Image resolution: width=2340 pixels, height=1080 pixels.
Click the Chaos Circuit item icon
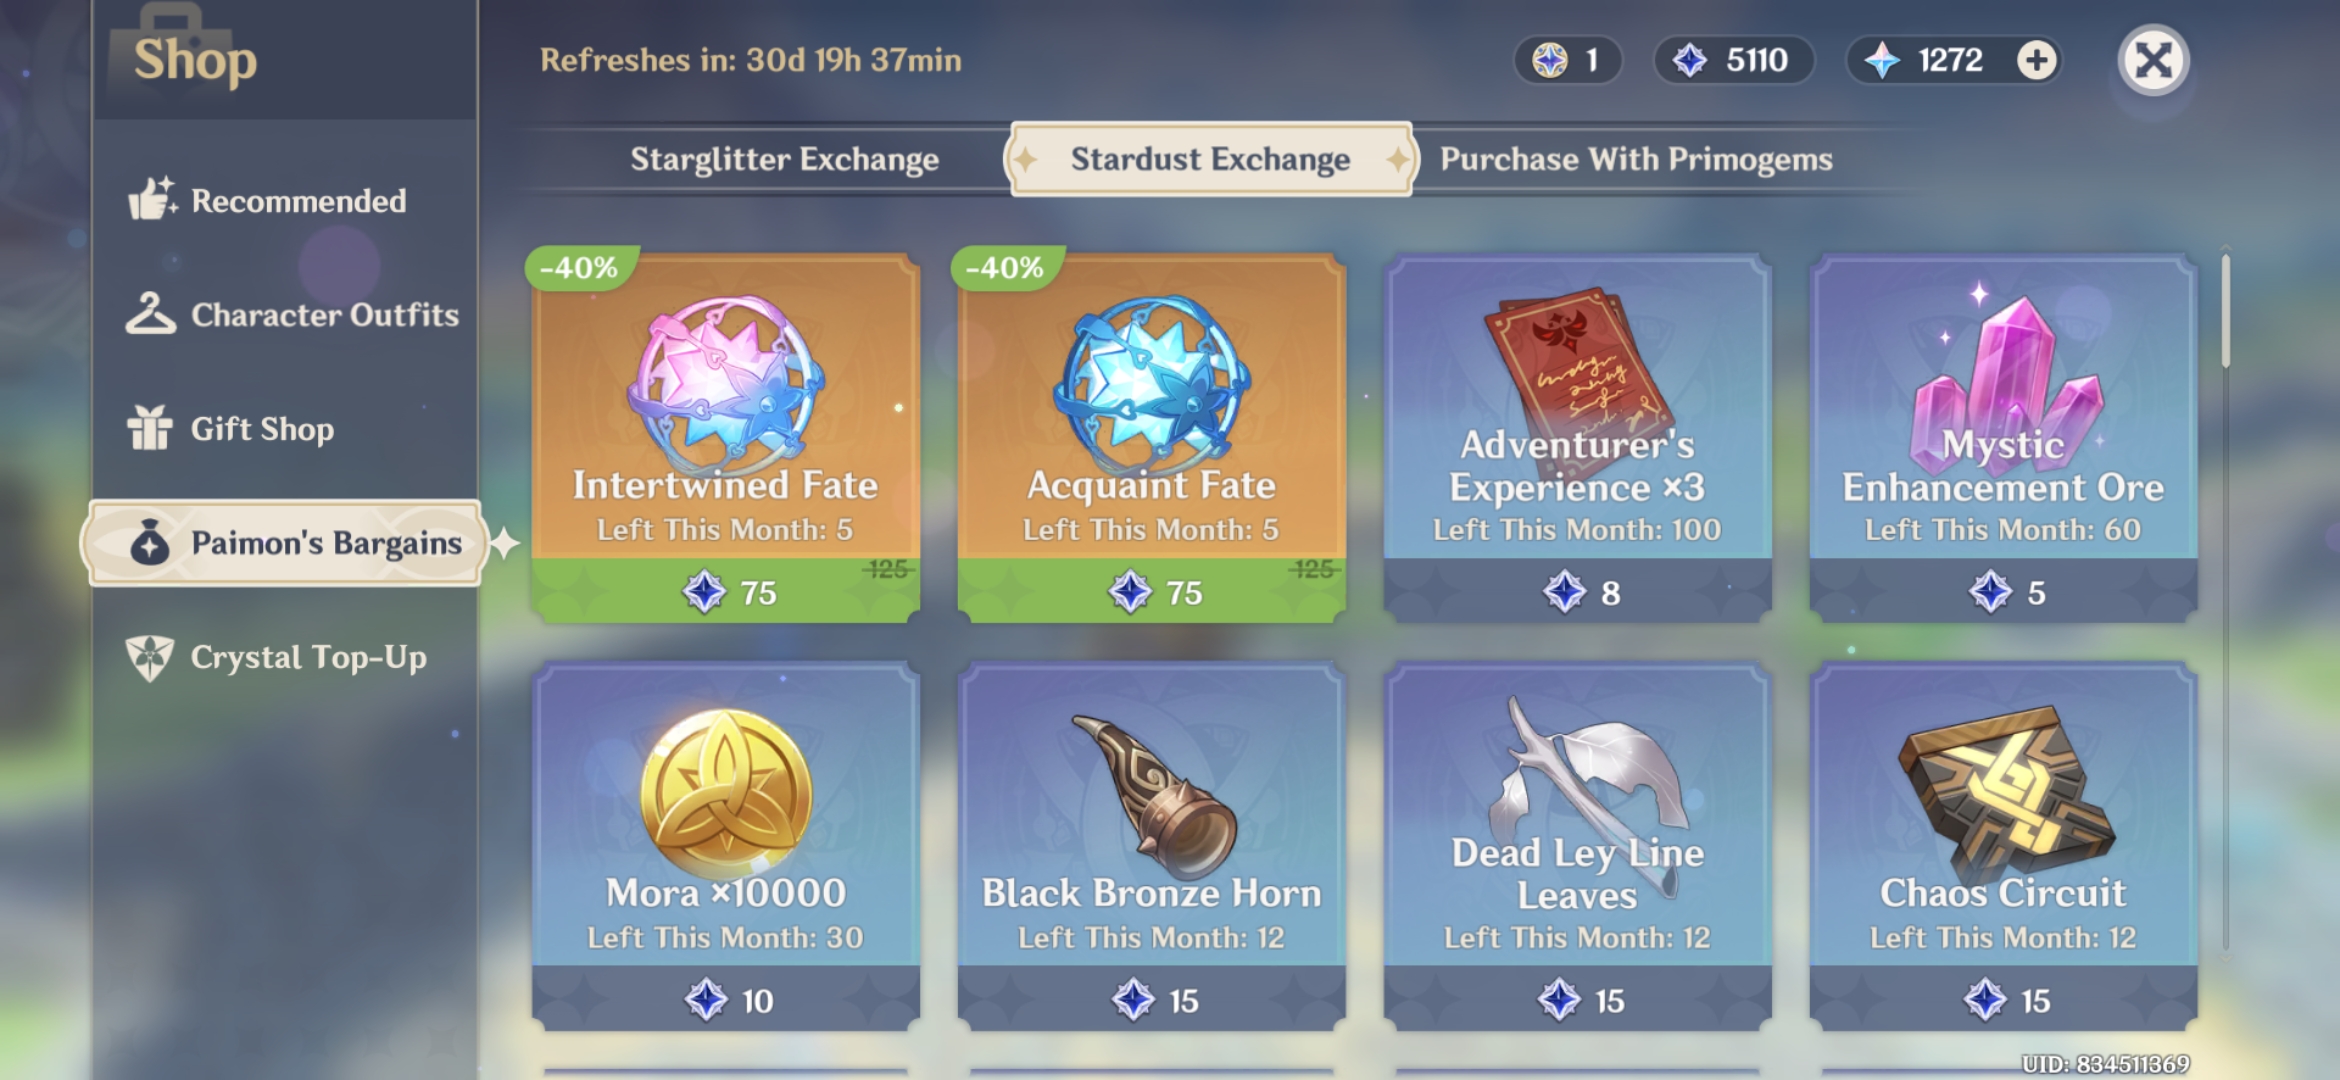click(x=2005, y=790)
